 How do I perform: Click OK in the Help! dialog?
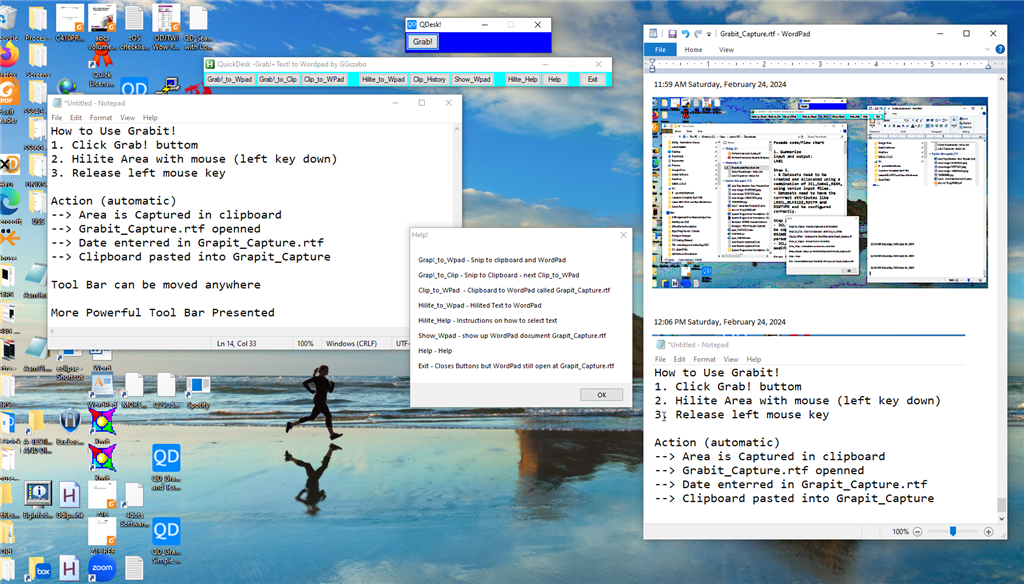(x=601, y=395)
